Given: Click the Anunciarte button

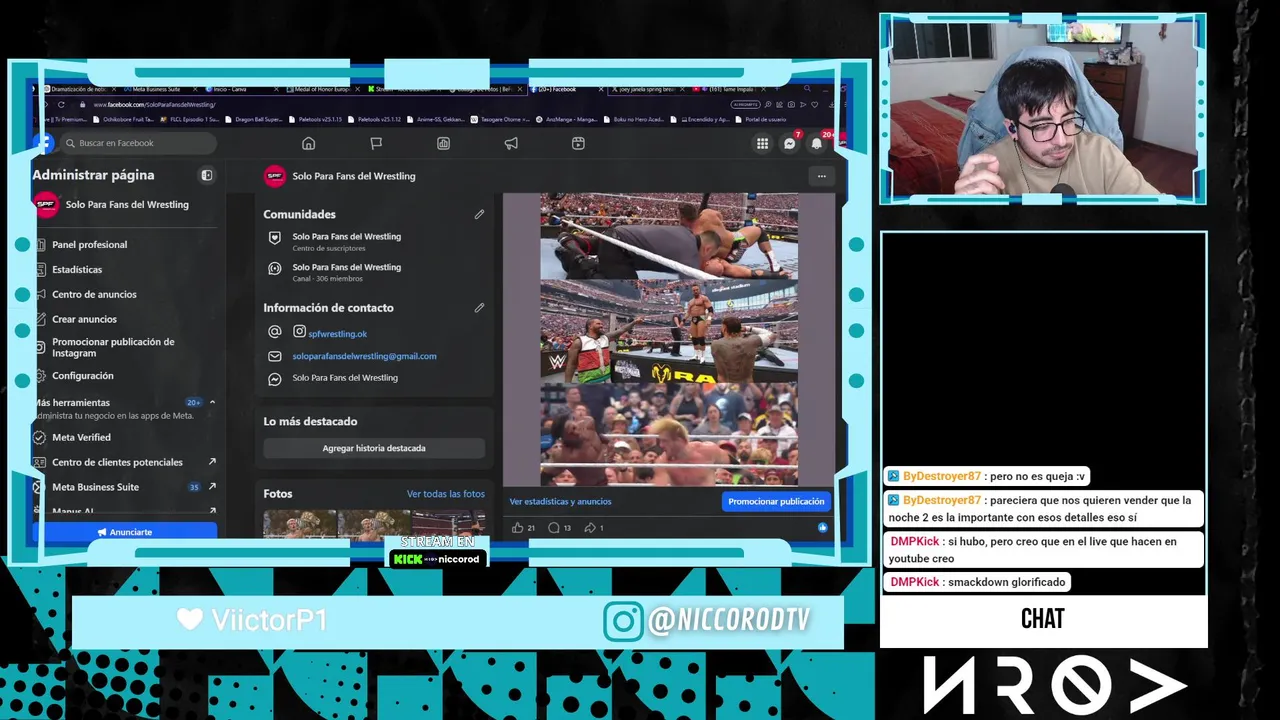Looking at the screenshot, I should pos(125,532).
